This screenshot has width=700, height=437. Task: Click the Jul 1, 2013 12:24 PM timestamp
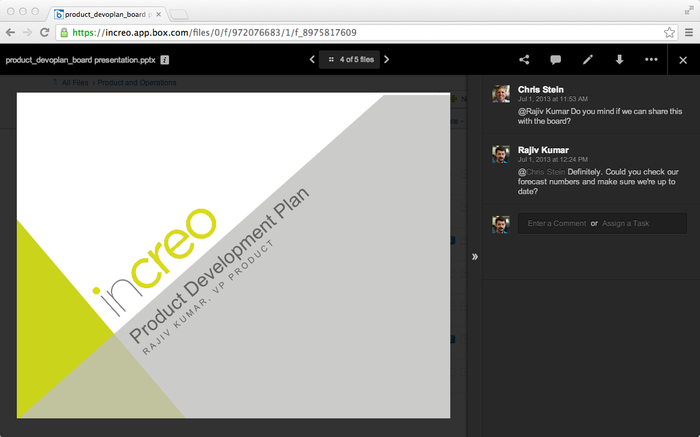553,159
